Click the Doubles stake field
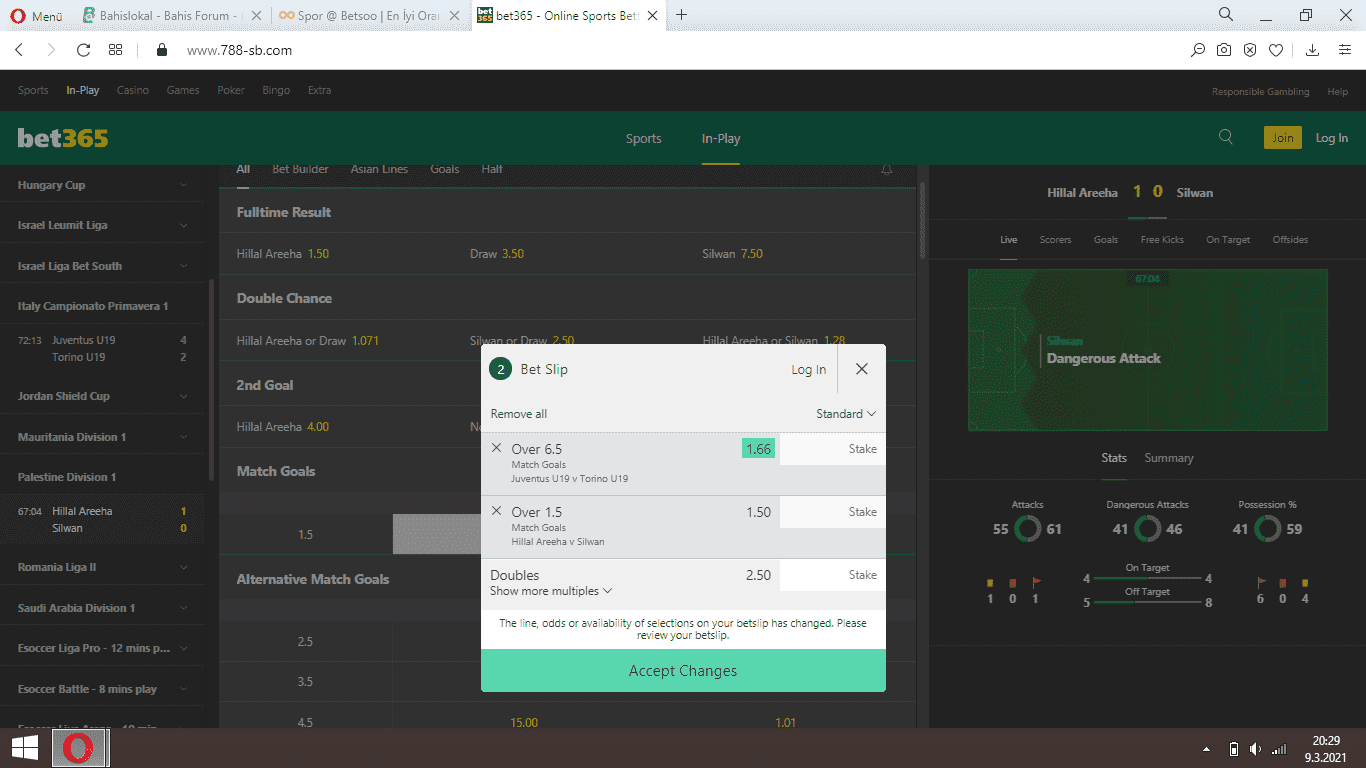Viewport: 1366px width, 768px height. 832,575
